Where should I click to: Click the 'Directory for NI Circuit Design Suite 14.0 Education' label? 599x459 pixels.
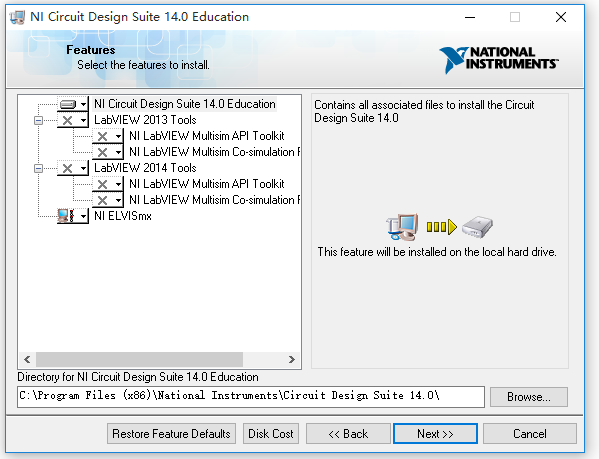coord(138,377)
